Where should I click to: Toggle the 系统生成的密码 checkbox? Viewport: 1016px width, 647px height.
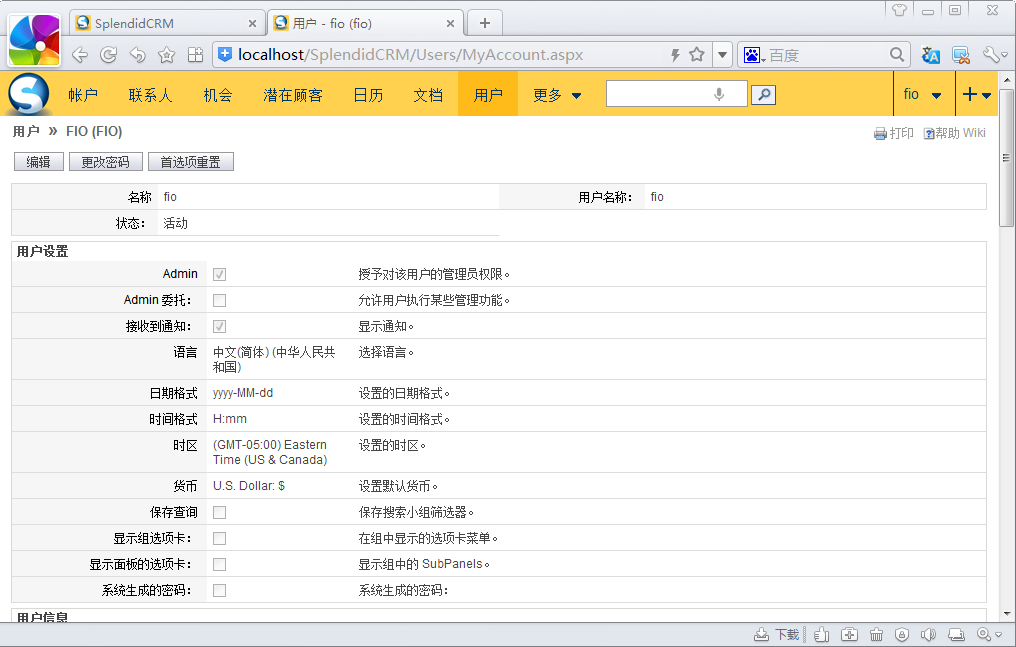coord(220,590)
